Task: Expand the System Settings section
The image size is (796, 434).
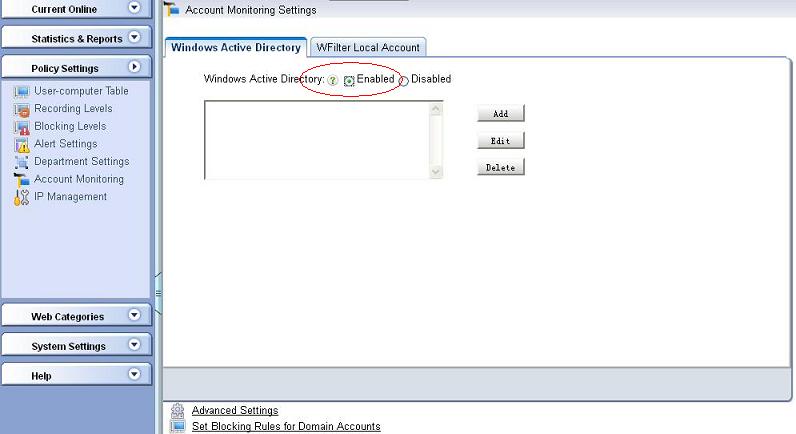Action: [x=135, y=346]
